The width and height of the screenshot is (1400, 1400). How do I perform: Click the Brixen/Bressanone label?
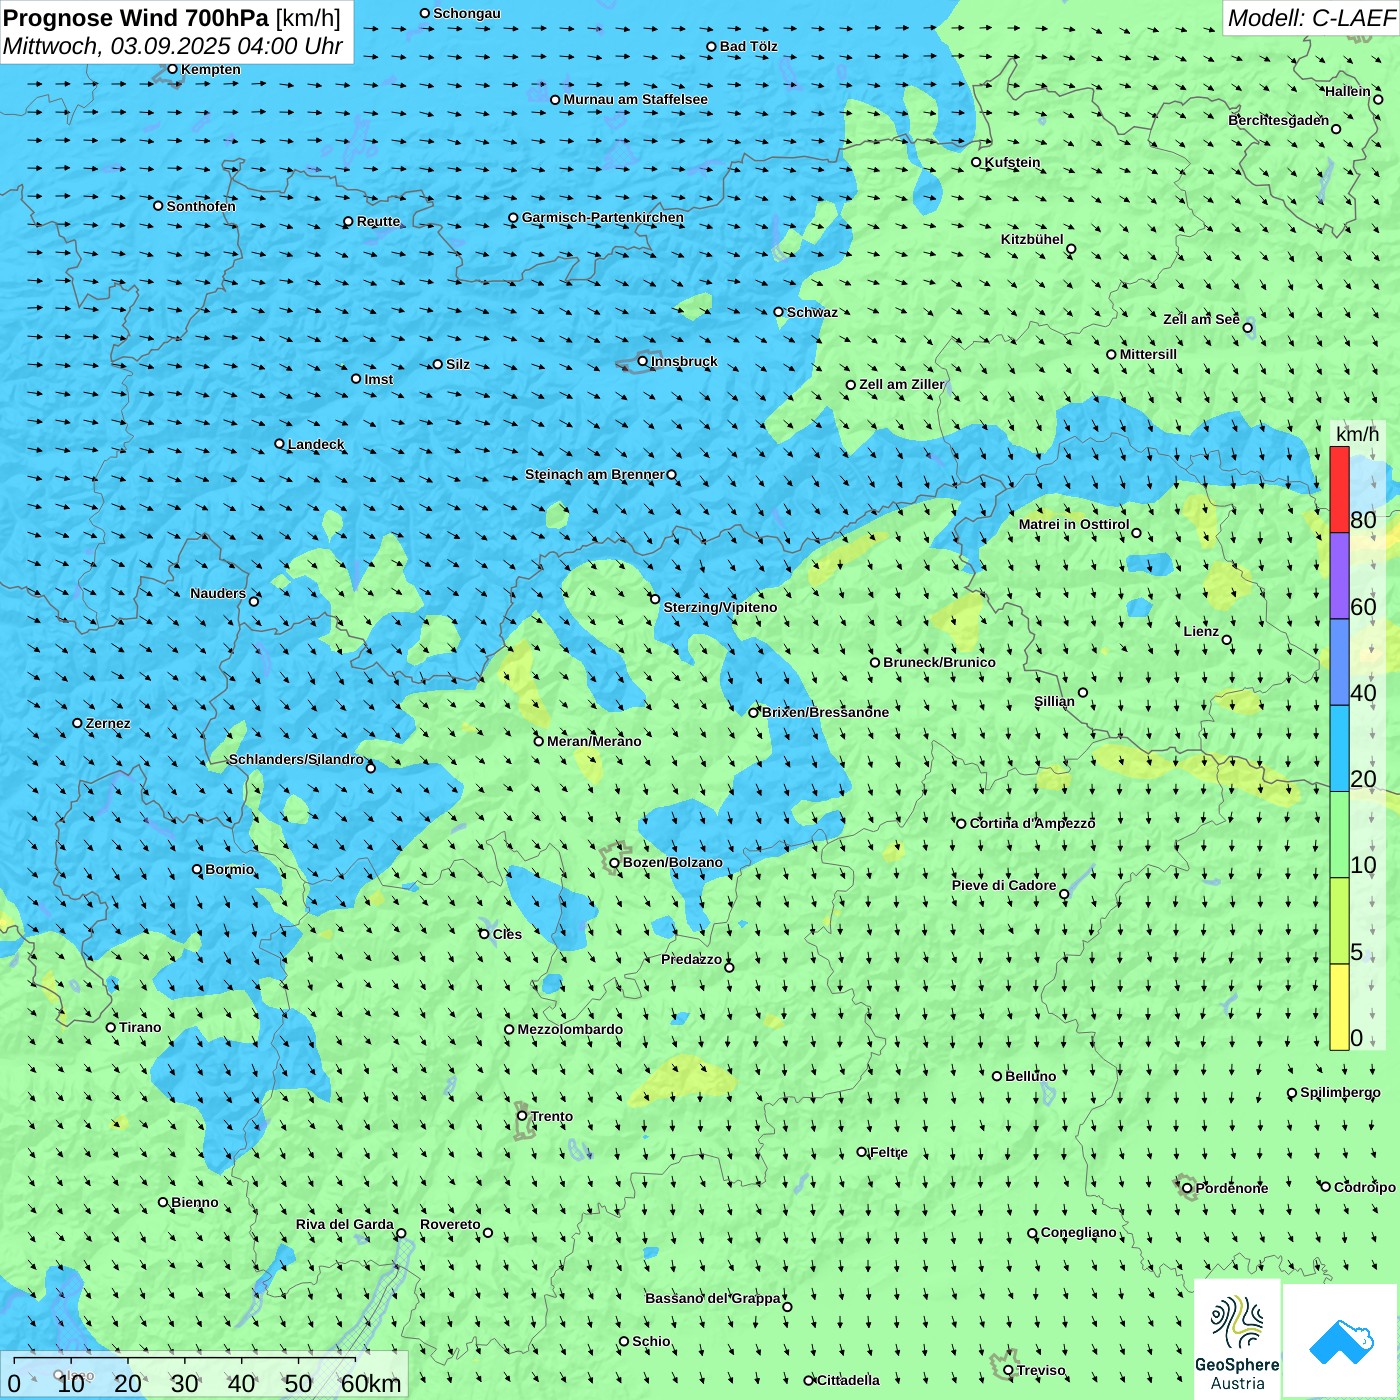tap(825, 712)
